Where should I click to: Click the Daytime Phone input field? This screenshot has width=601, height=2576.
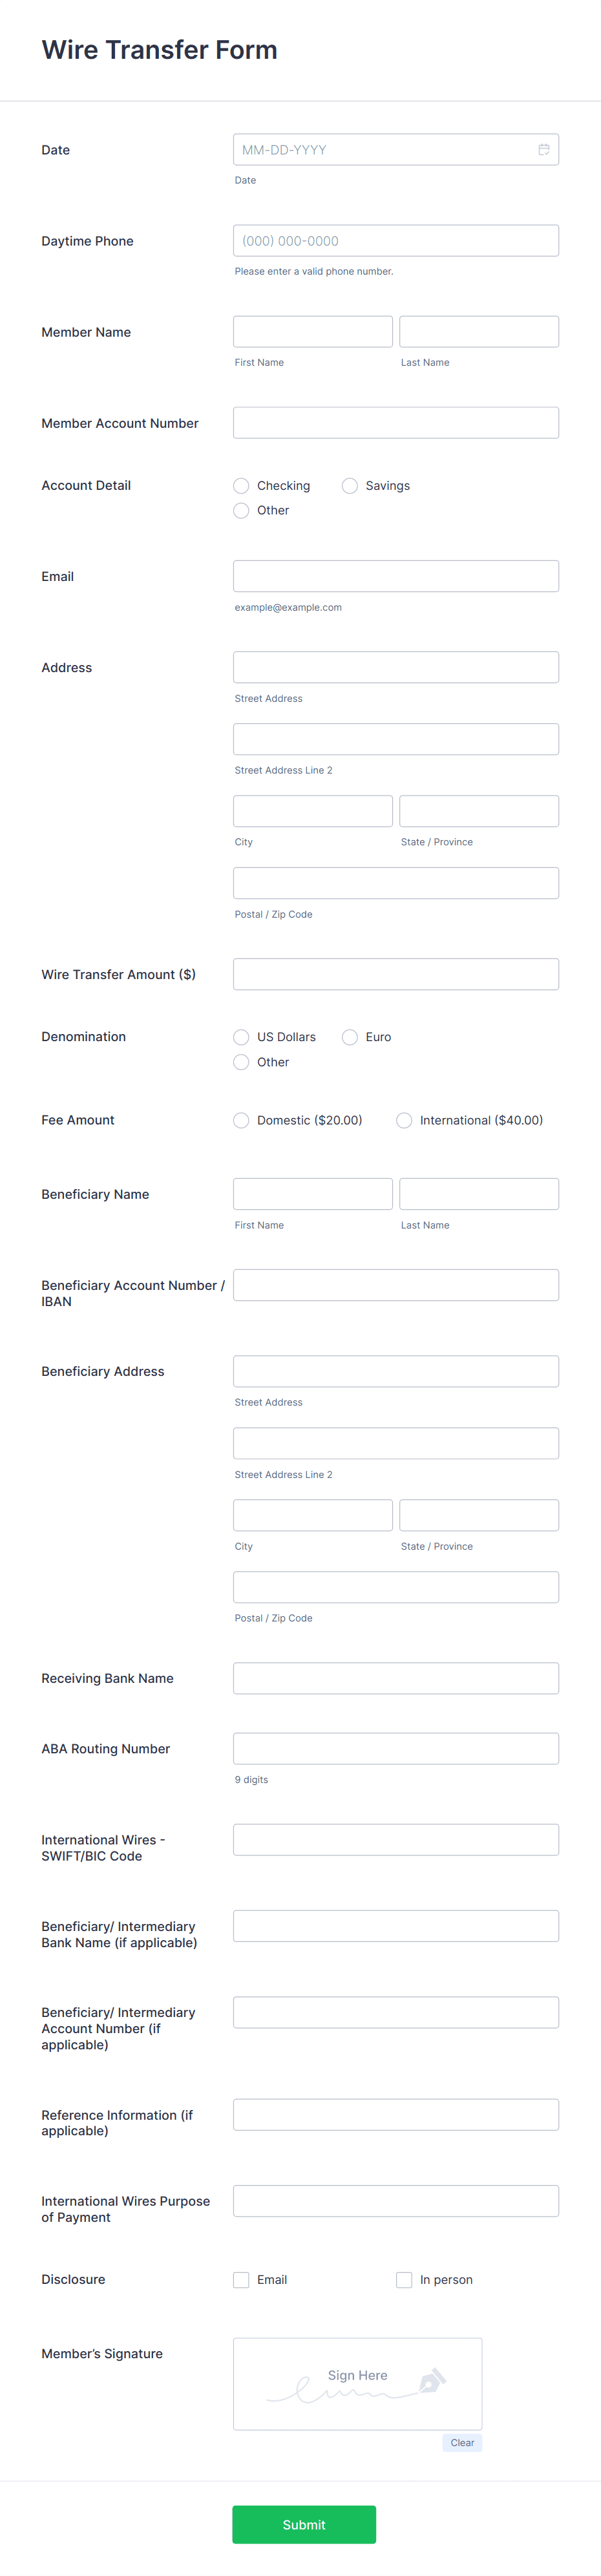395,240
